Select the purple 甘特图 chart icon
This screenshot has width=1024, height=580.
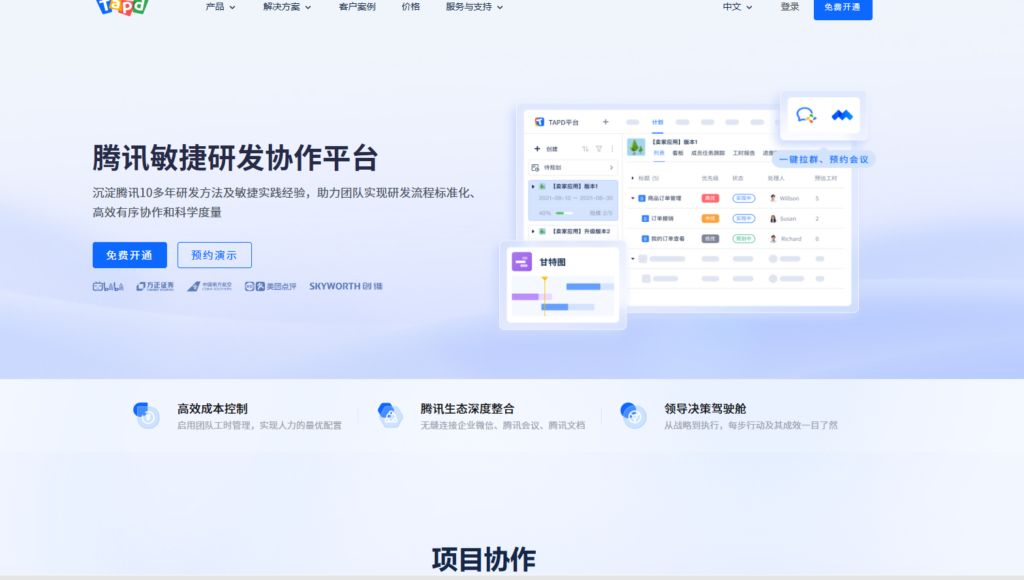point(523,260)
